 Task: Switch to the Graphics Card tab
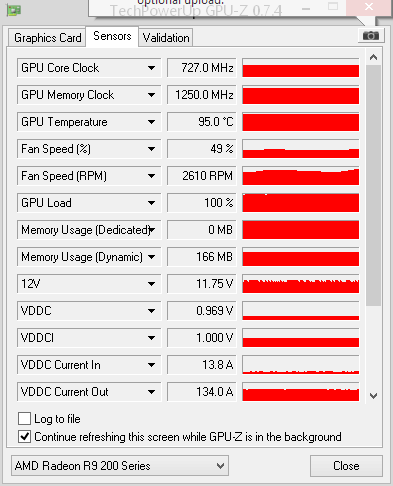click(47, 38)
